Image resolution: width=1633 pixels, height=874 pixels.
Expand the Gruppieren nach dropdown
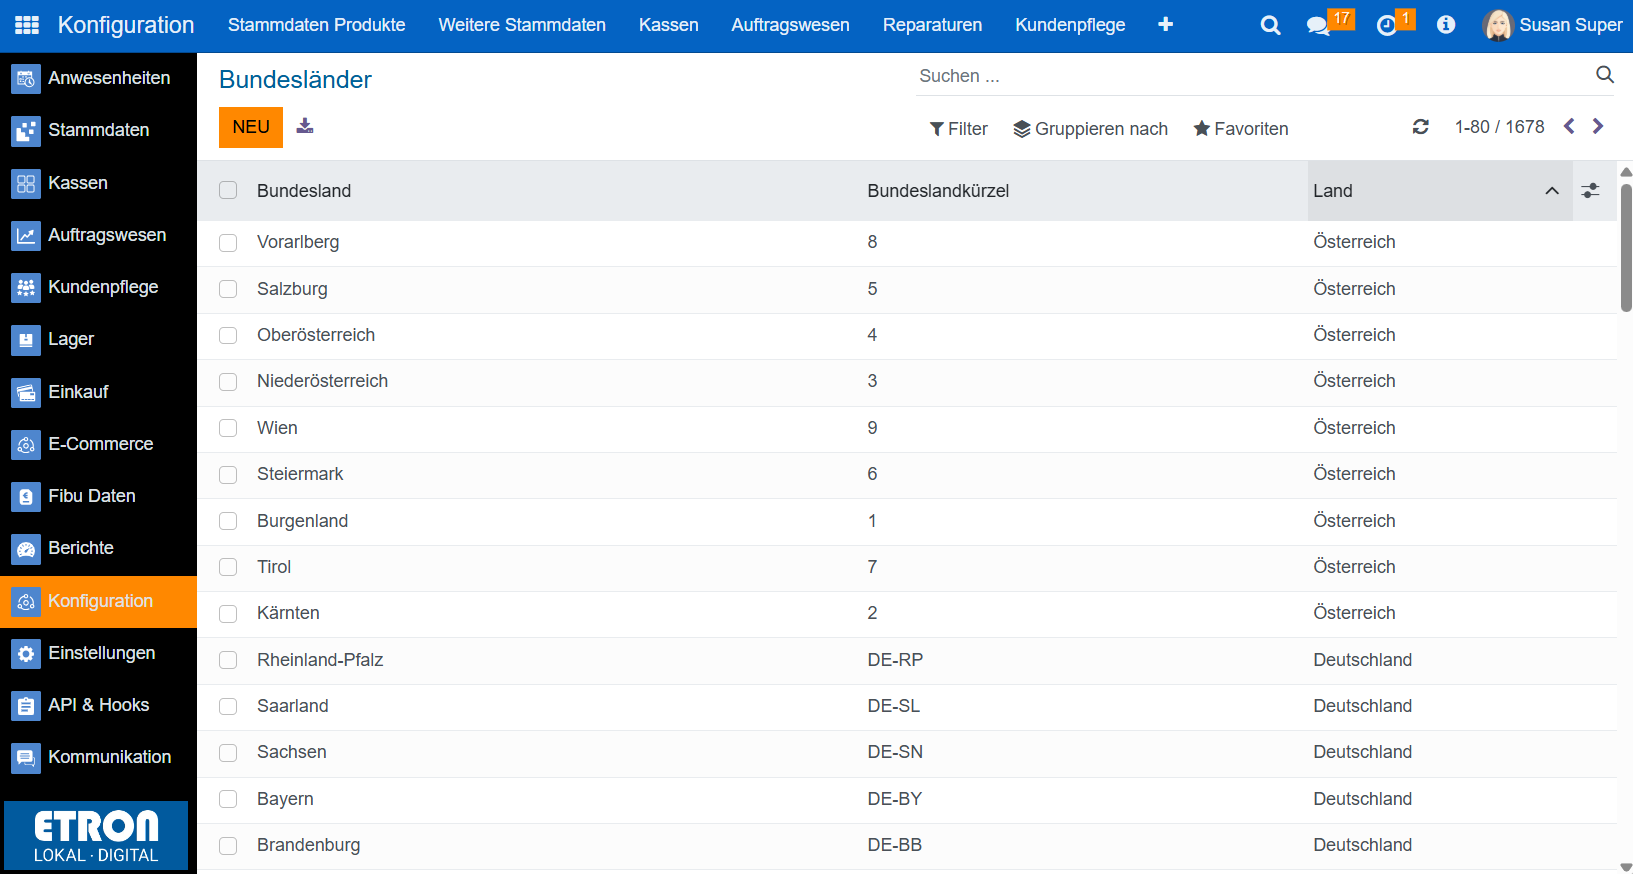[1090, 129]
